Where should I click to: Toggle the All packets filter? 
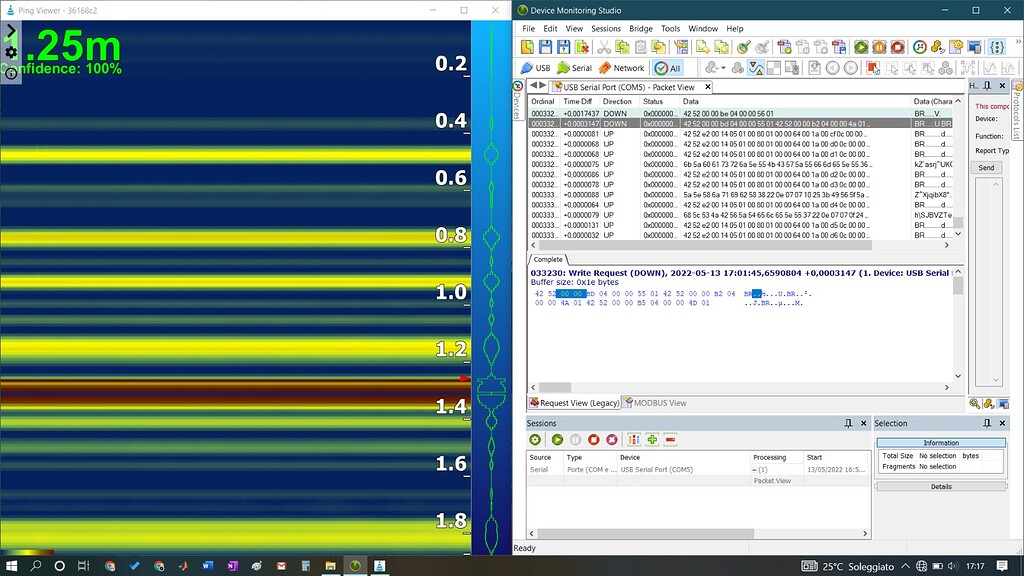[668, 67]
